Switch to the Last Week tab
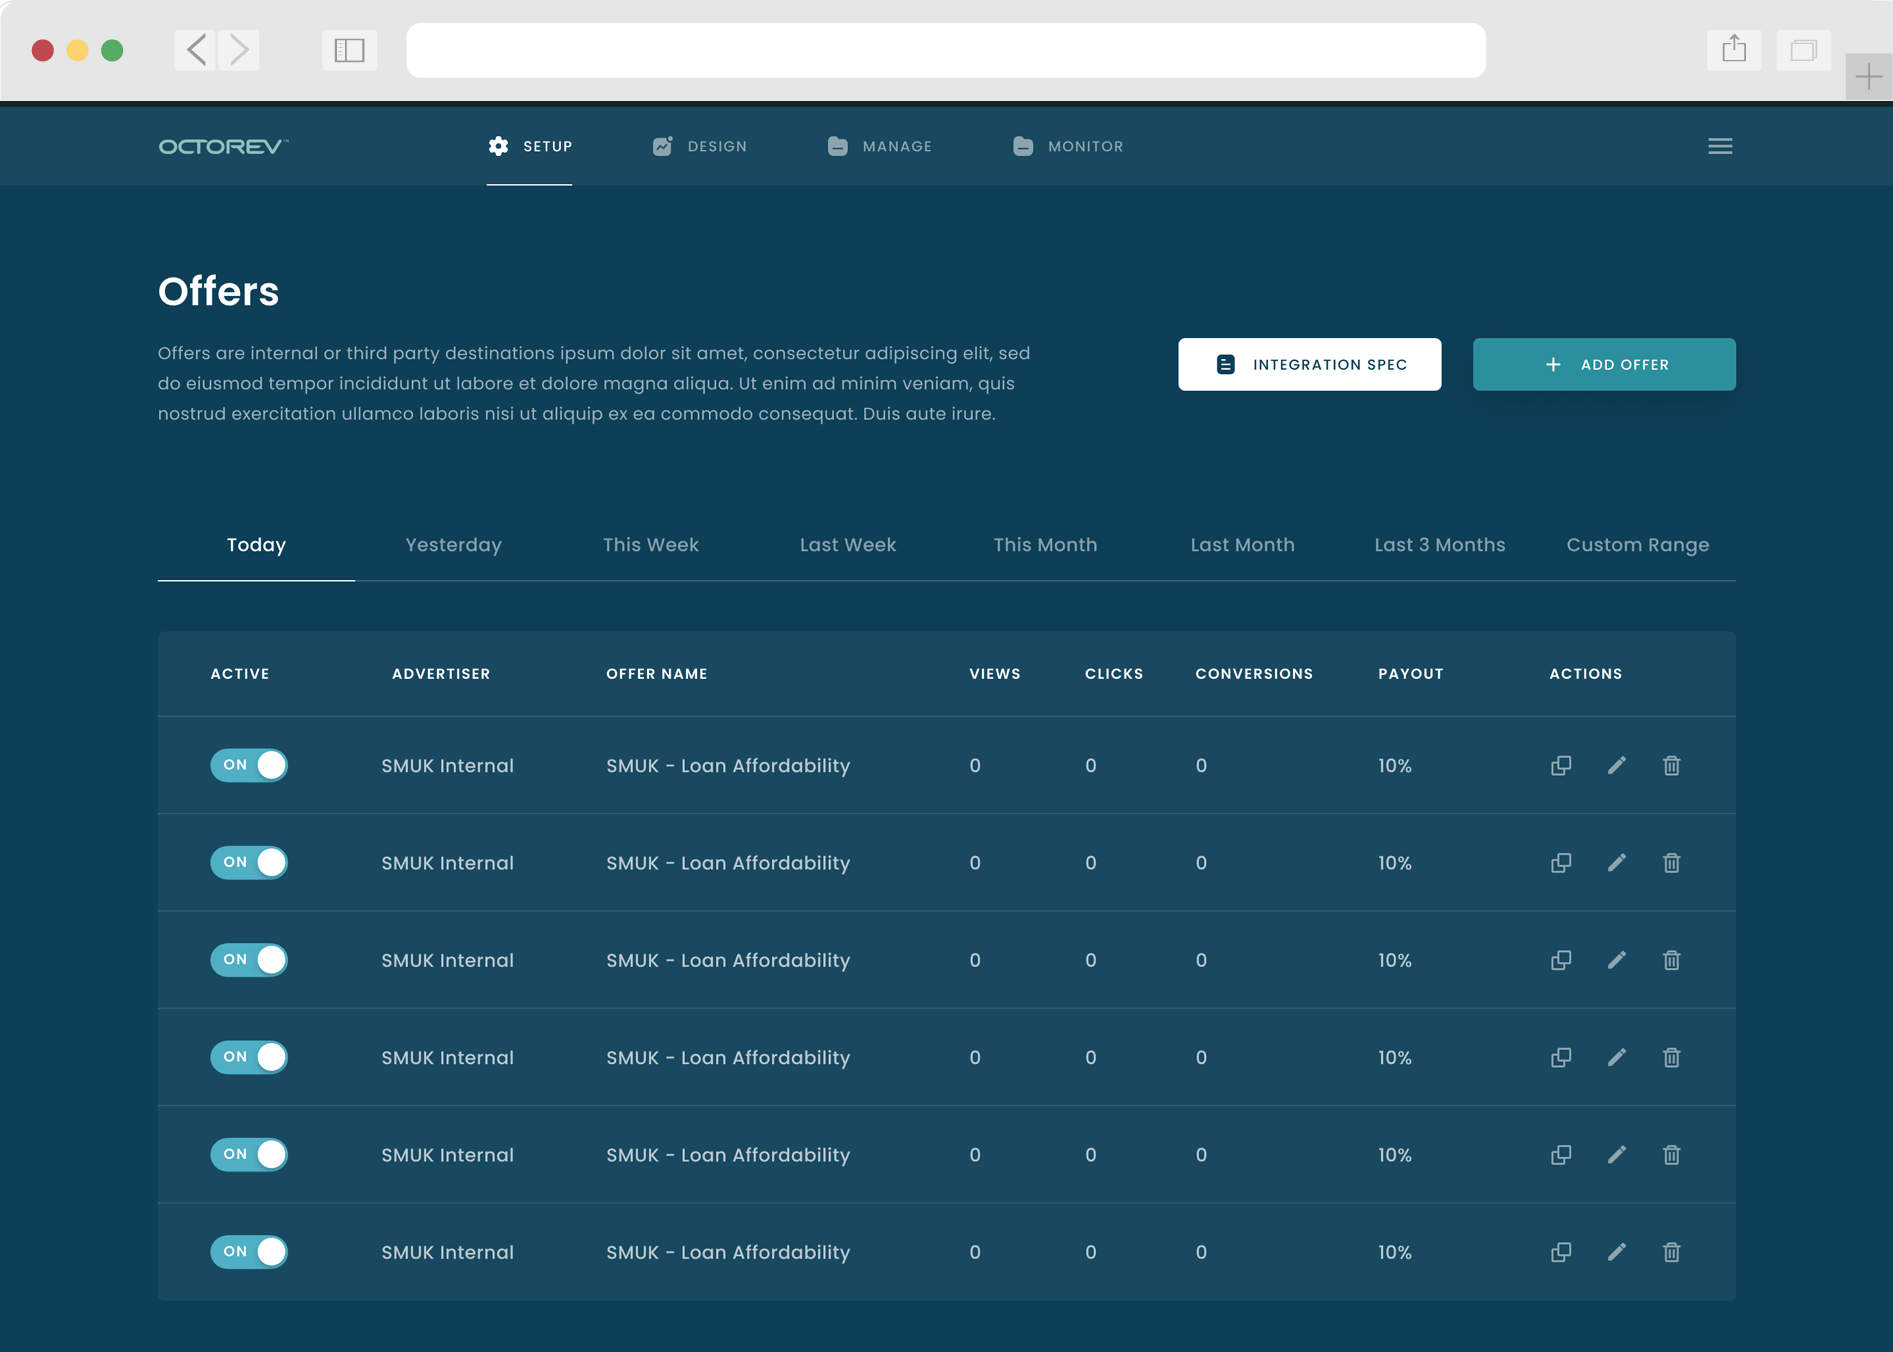Viewport: 1893px width, 1352px height. tap(847, 545)
